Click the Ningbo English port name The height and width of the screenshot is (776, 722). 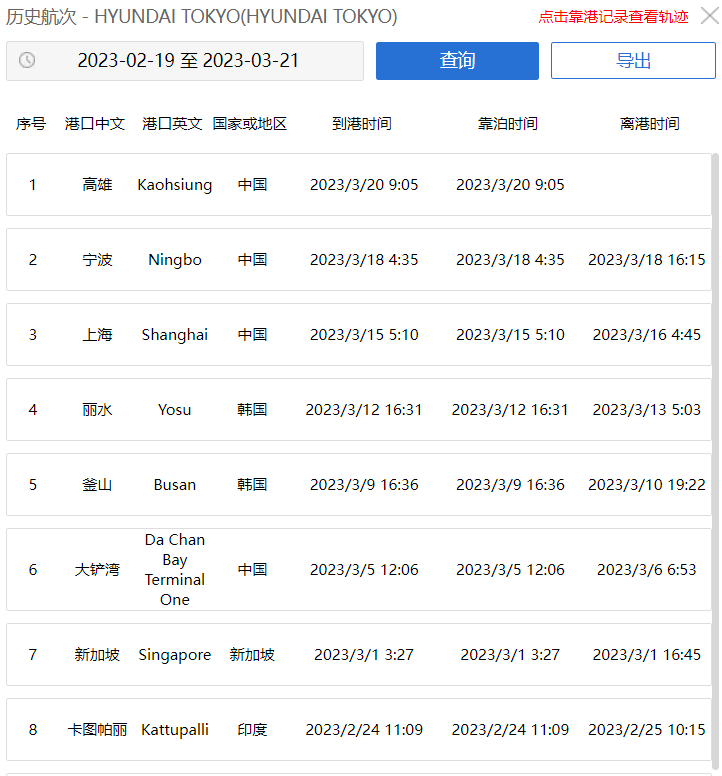point(175,260)
